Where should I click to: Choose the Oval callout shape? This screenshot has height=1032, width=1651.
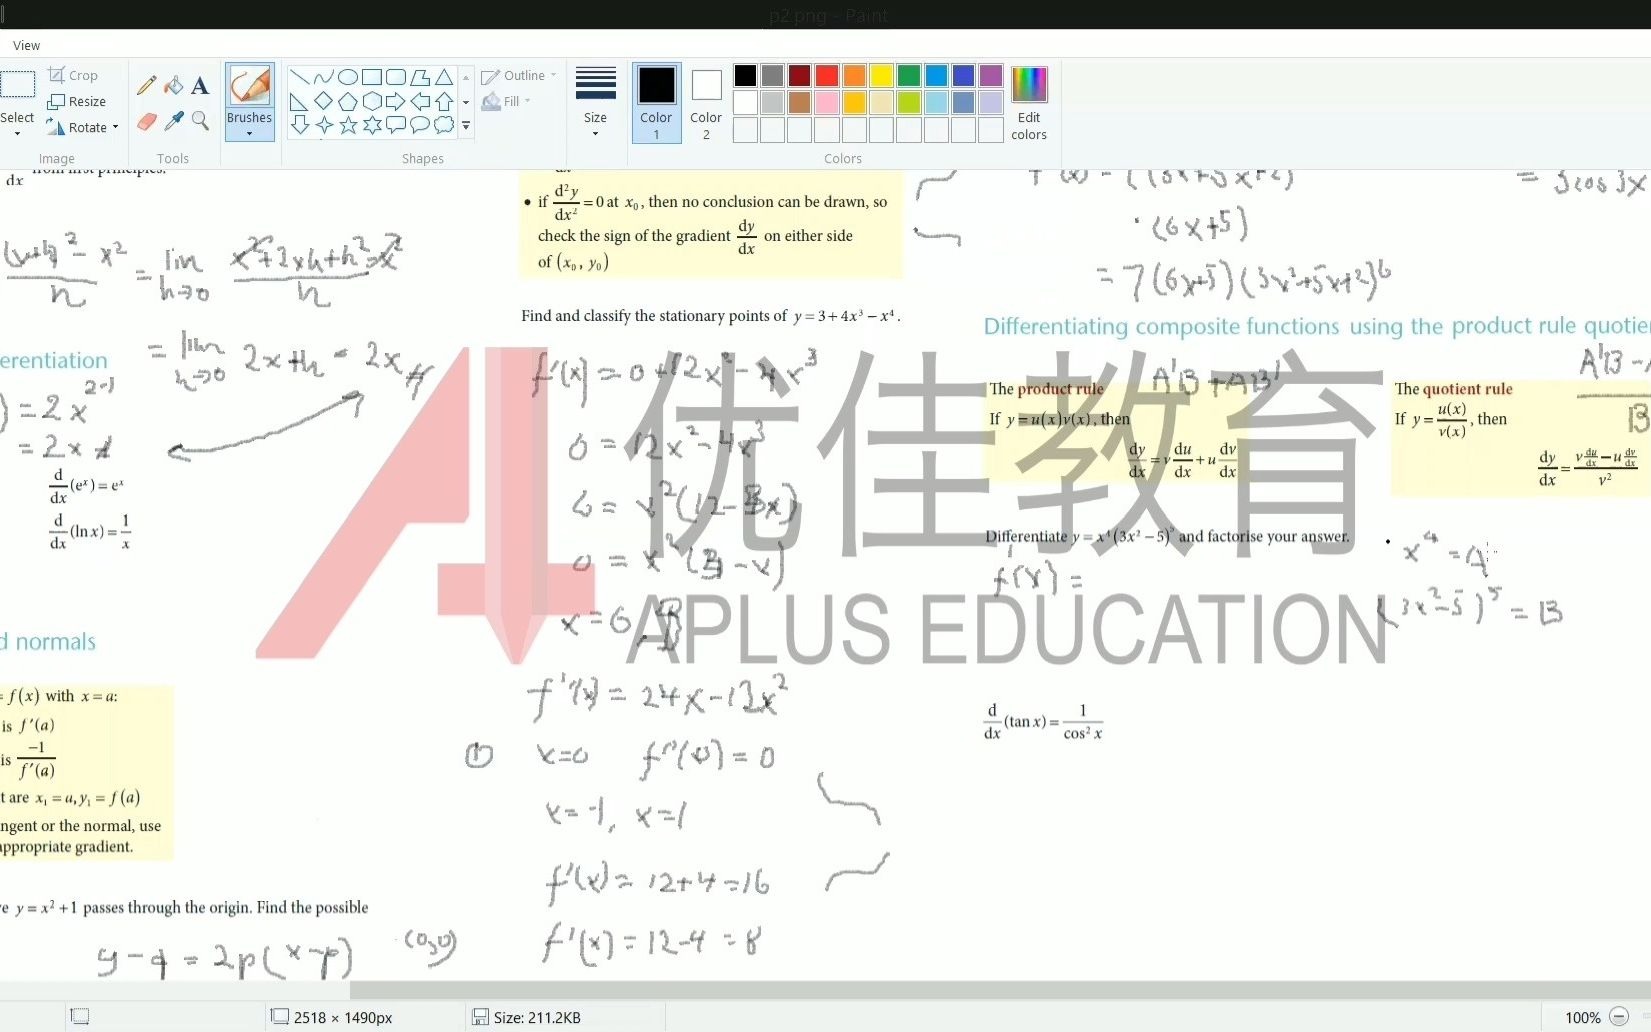(x=420, y=125)
